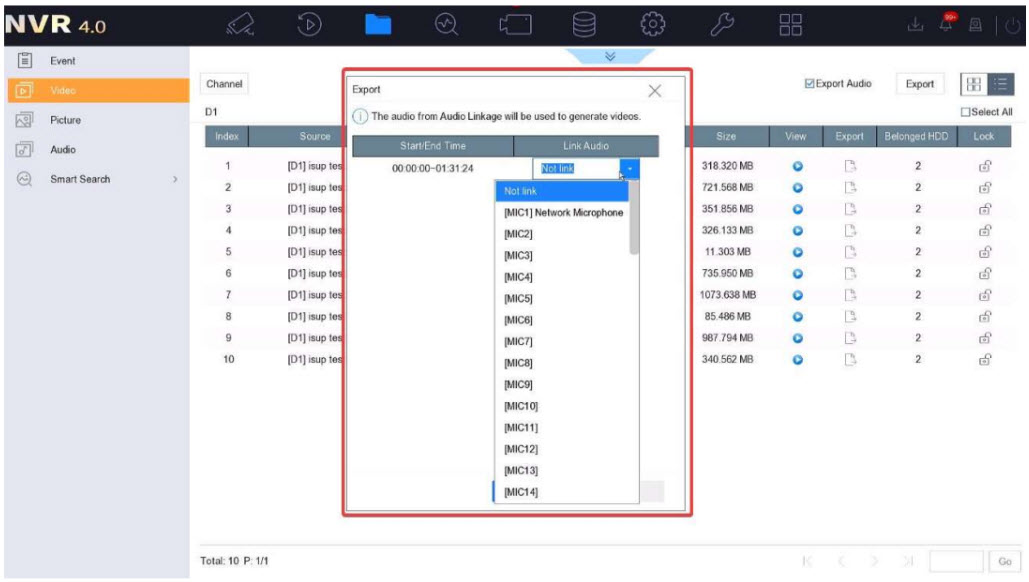Expand the Smart Search submenu
Screen dimensions: 1029x582
click(175, 180)
